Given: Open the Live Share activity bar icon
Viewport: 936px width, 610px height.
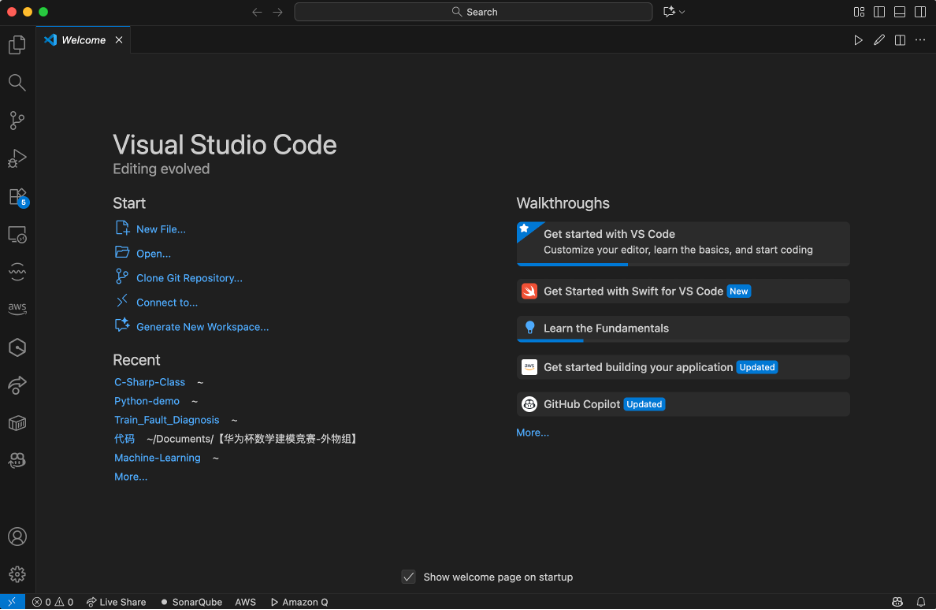Looking at the screenshot, I should pos(17,385).
